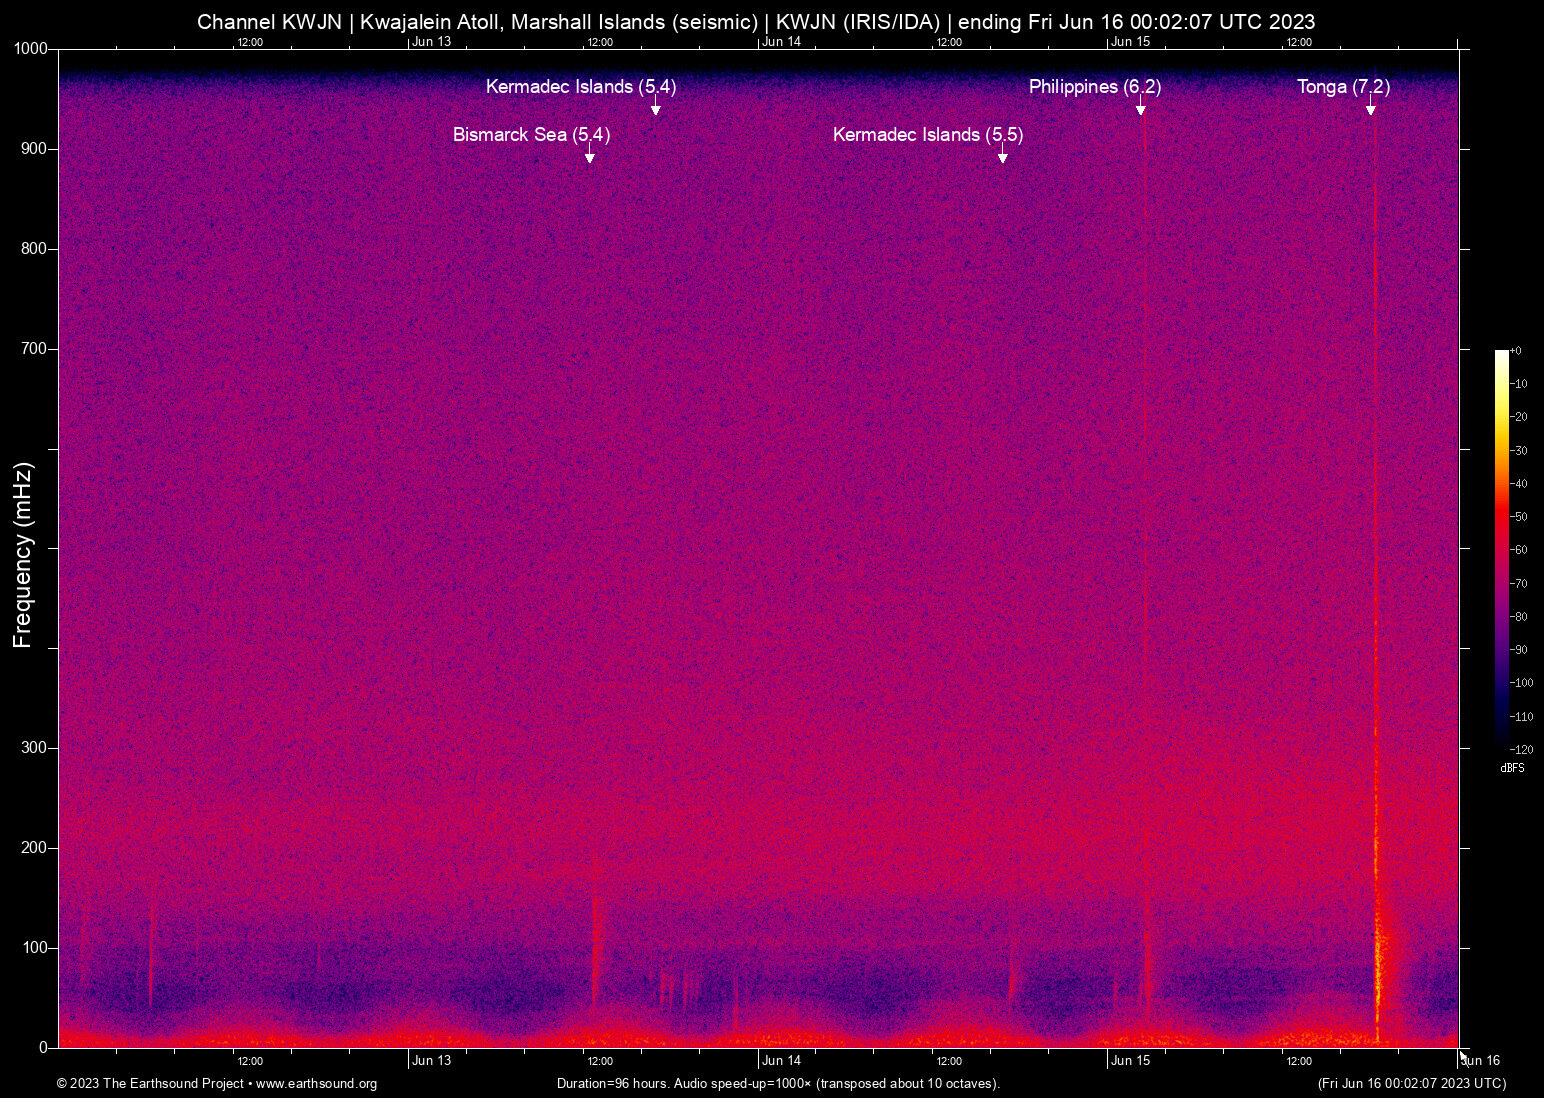Click the Kermadec Islands (5.5) annotation text
This screenshot has height=1098, width=1544.
click(x=927, y=135)
